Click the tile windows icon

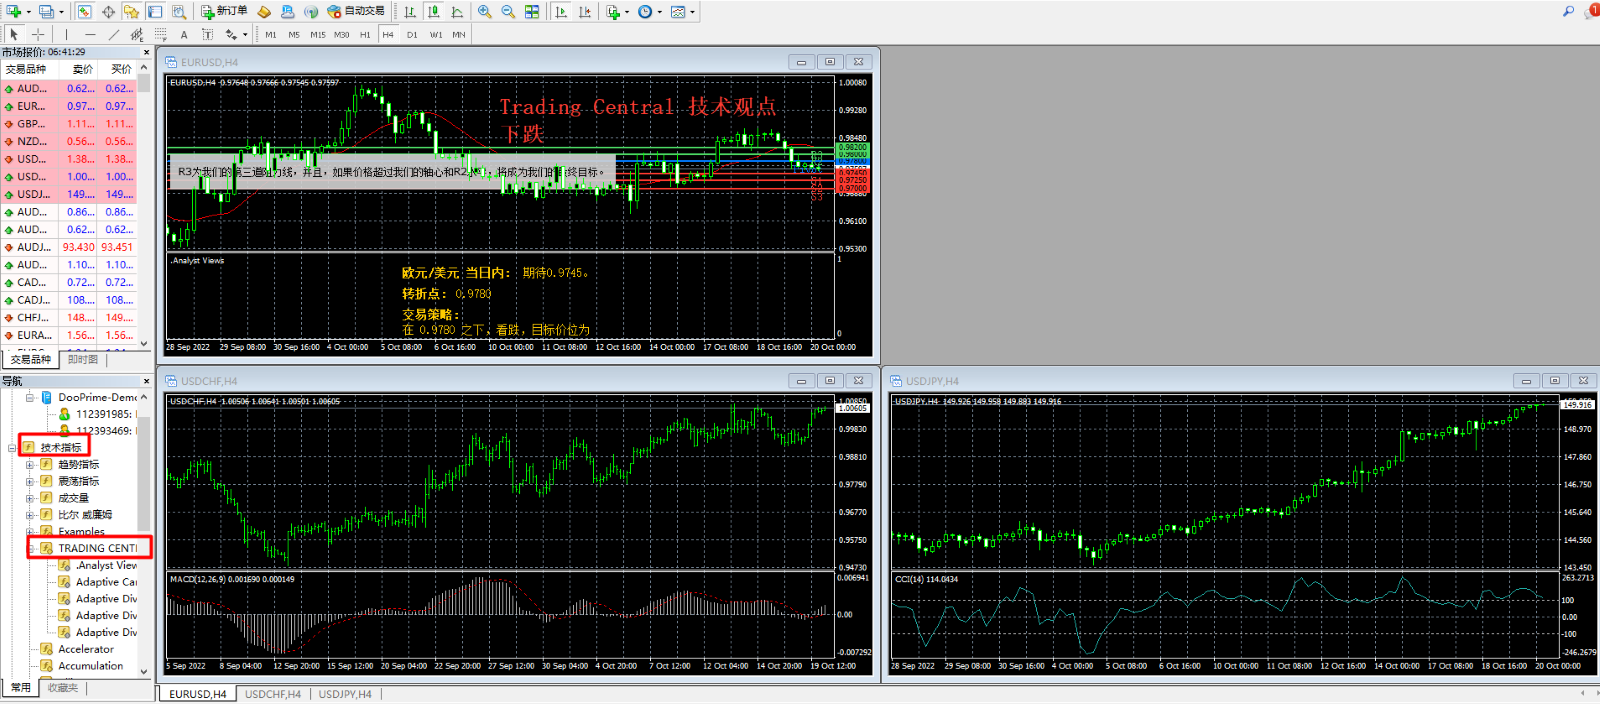[x=532, y=12]
